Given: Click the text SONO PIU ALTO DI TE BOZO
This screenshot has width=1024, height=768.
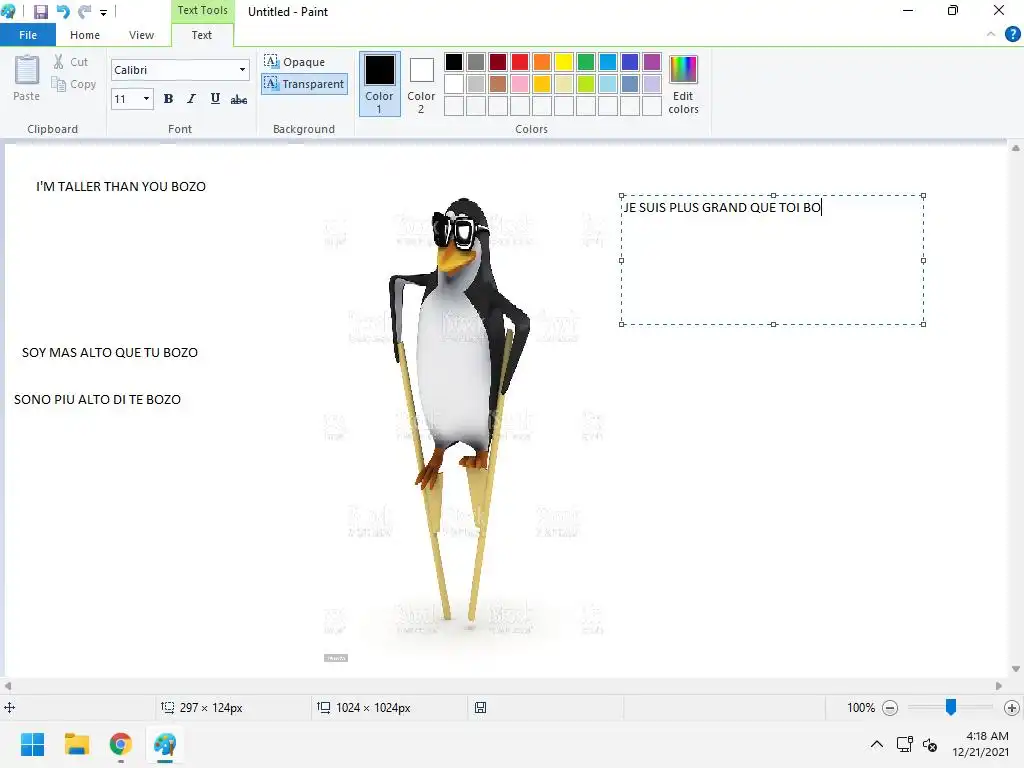Looking at the screenshot, I should pos(97,400).
